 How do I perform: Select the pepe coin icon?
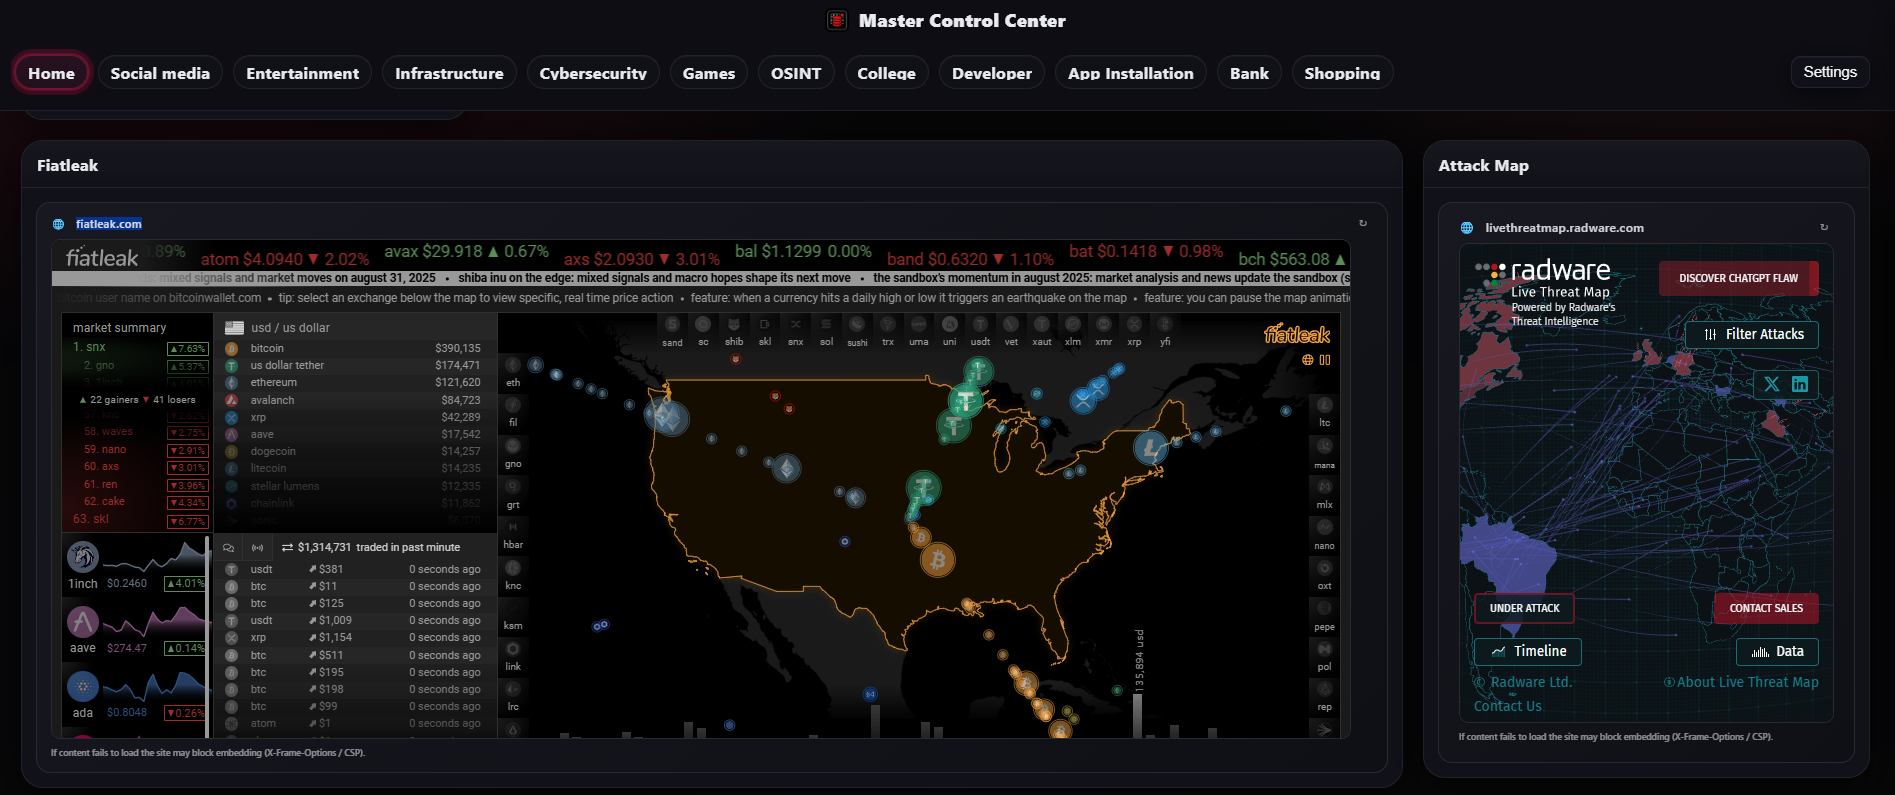(x=1324, y=609)
